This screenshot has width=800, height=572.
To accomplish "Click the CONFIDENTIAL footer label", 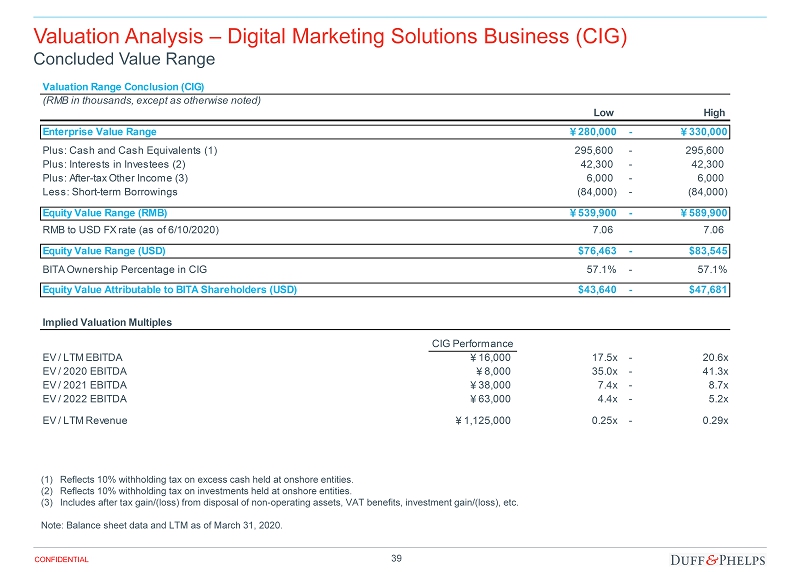I will click(61, 560).
